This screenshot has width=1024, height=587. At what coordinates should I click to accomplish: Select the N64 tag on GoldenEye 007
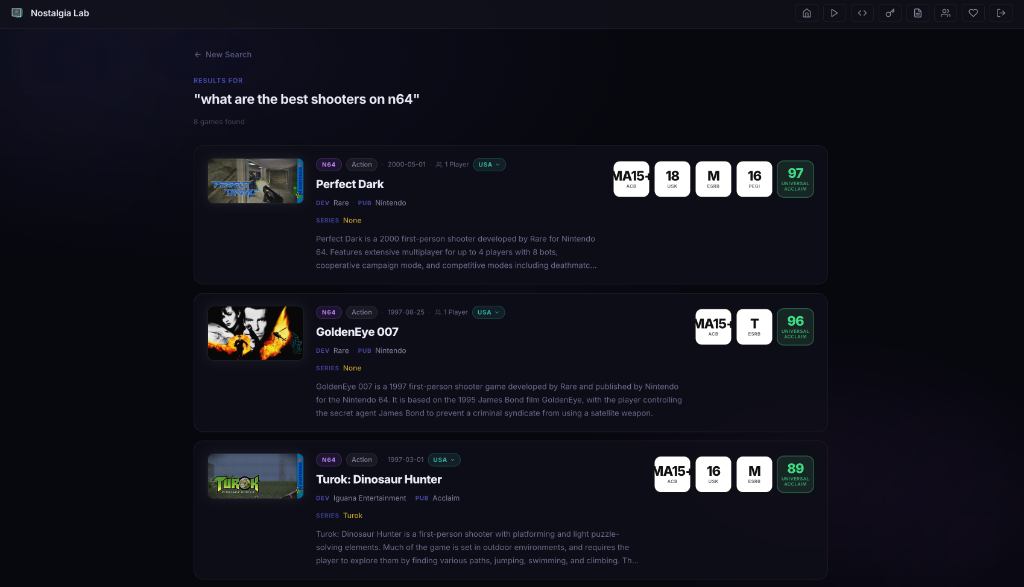point(328,312)
